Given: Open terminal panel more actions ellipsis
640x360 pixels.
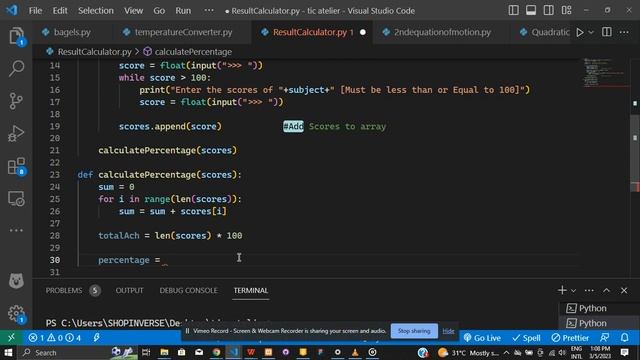Looking at the screenshot, I should tap(589, 290).
